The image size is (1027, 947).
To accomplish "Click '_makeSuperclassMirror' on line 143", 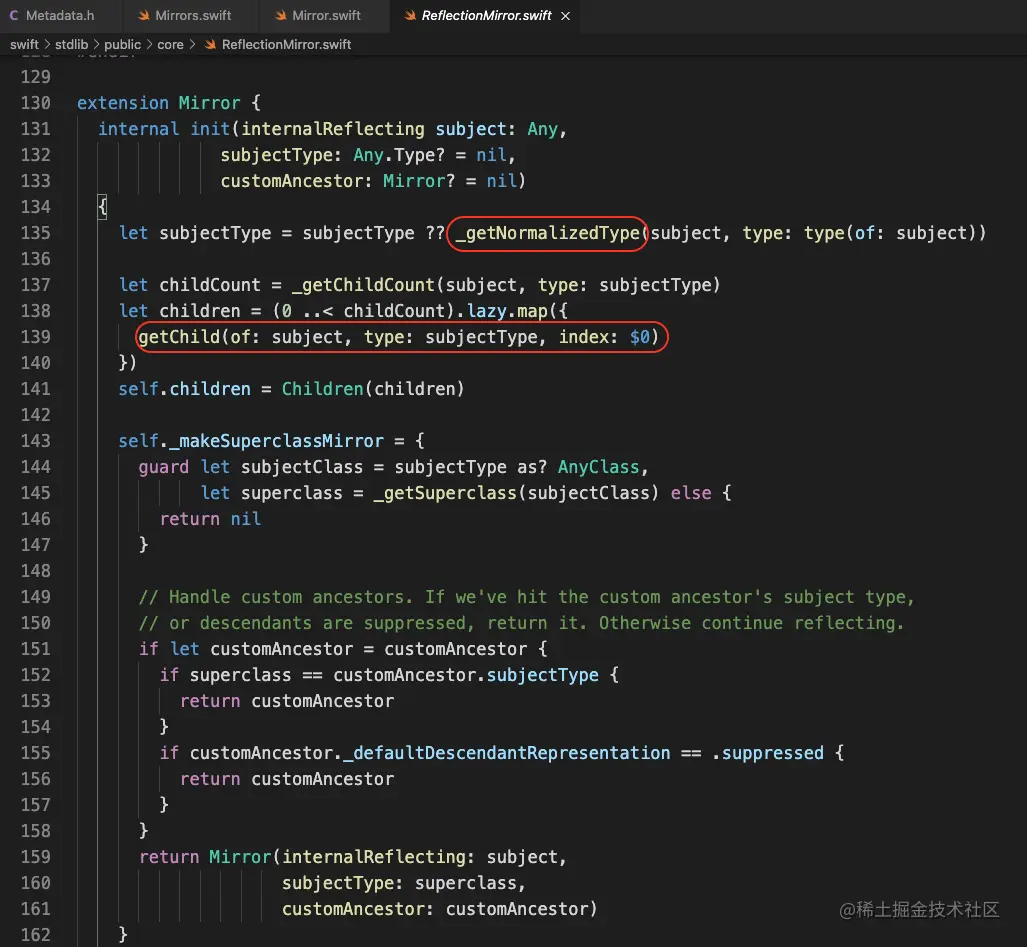I will point(276,441).
